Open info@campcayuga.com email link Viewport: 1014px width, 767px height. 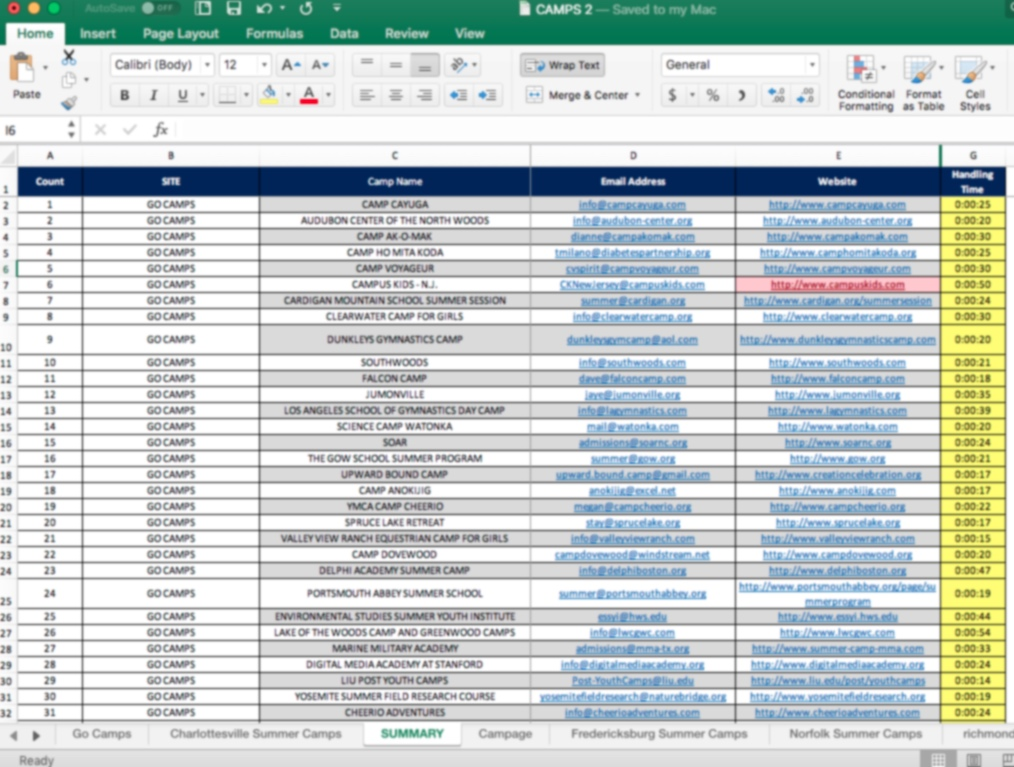coord(632,204)
